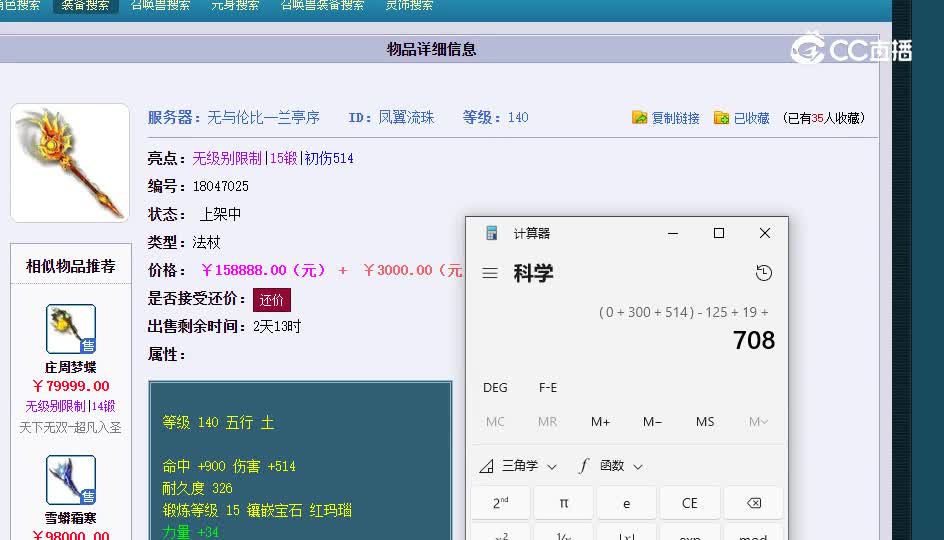The image size is (944, 540).
Task: Click item number 18047025
Action: pos(220,186)
